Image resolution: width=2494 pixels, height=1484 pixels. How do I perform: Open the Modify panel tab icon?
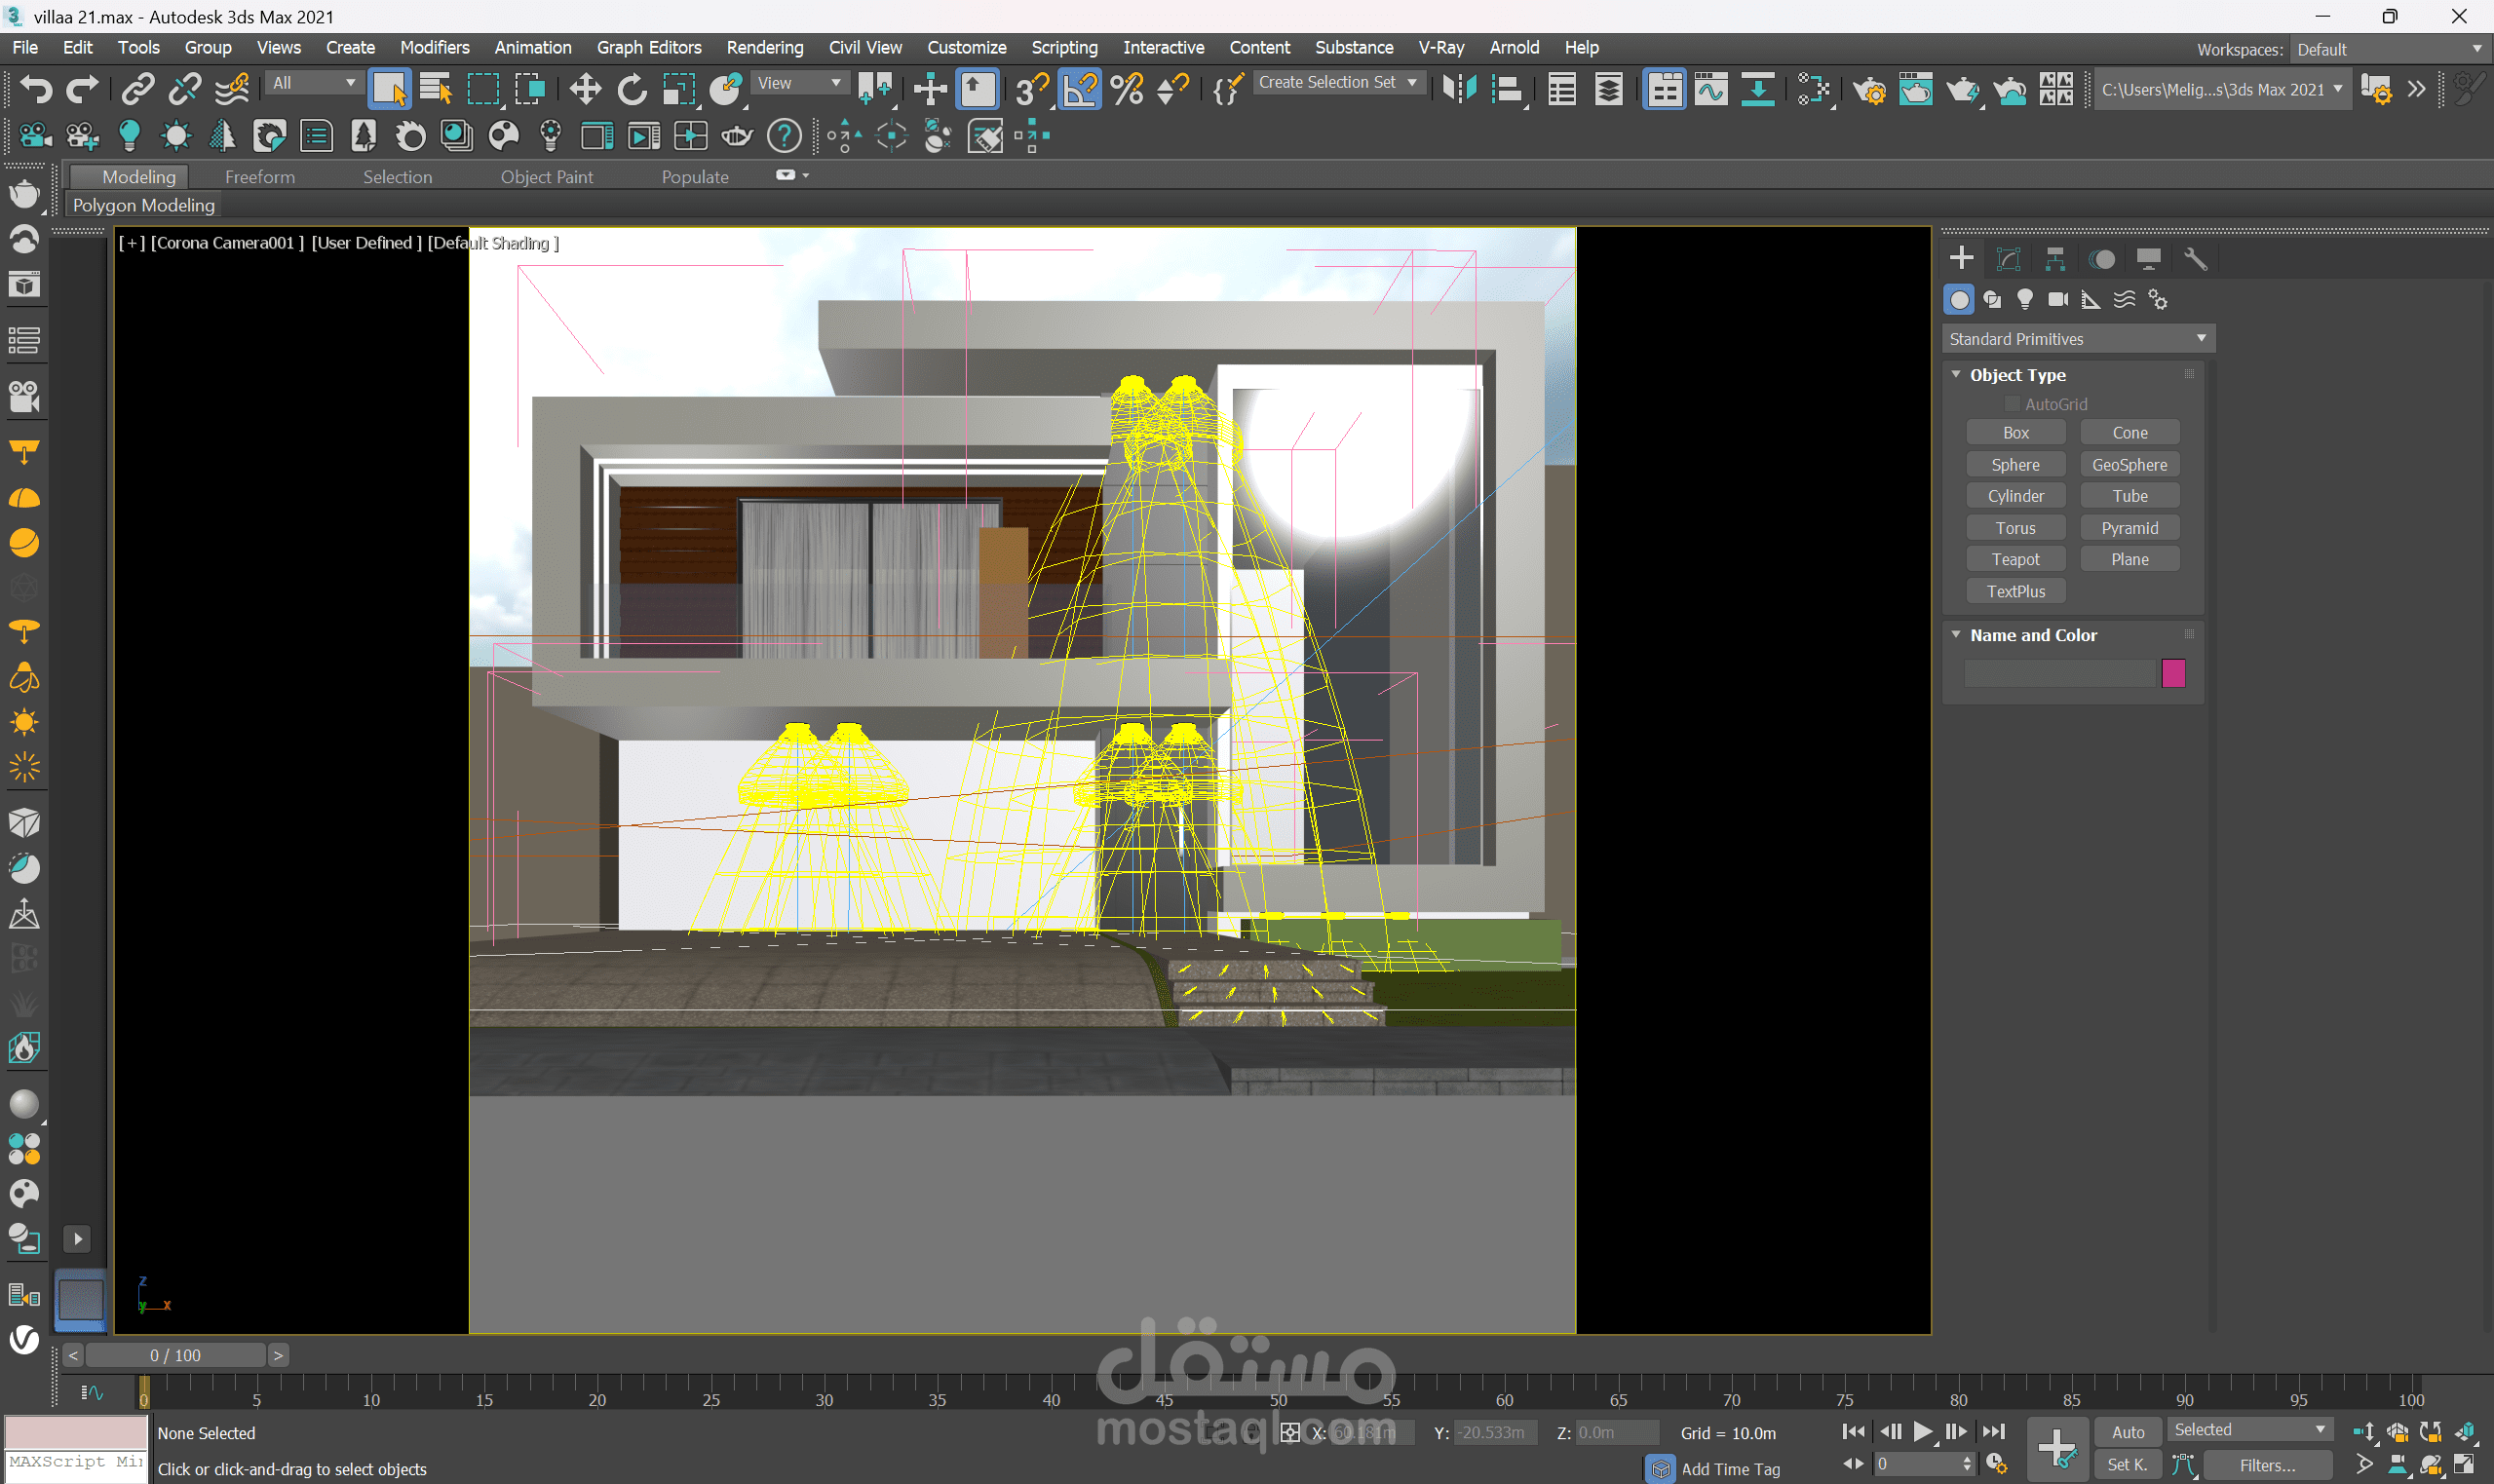[x=2008, y=259]
